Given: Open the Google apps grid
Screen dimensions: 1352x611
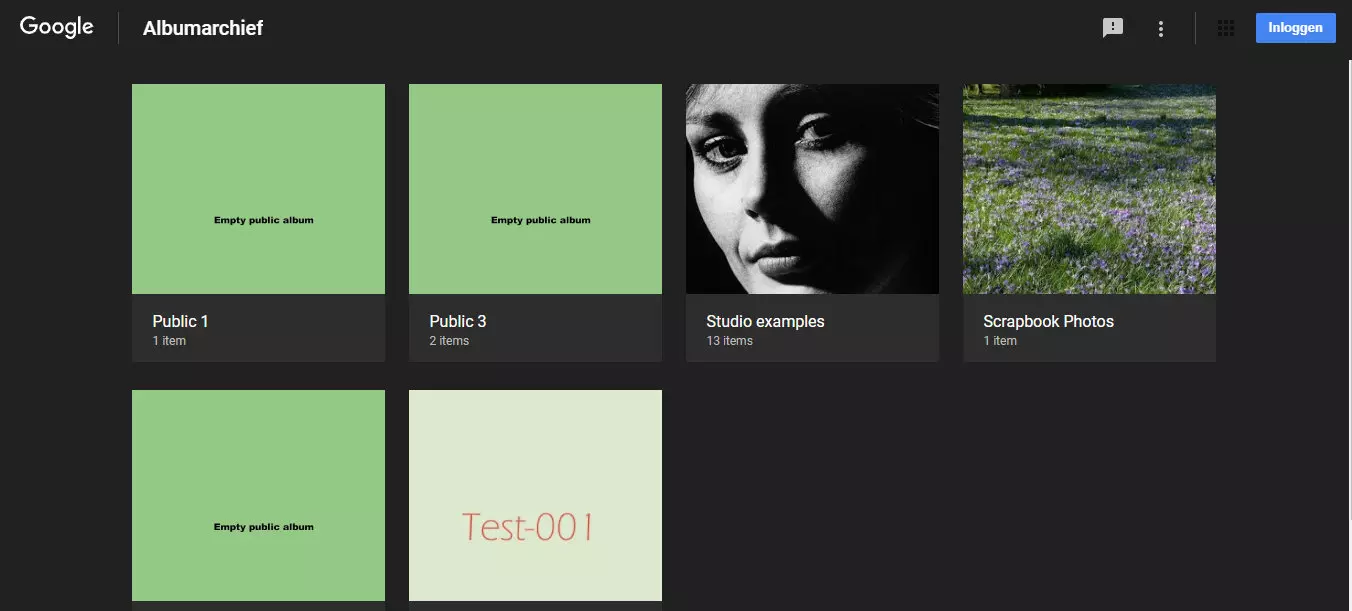Looking at the screenshot, I should [1226, 28].
